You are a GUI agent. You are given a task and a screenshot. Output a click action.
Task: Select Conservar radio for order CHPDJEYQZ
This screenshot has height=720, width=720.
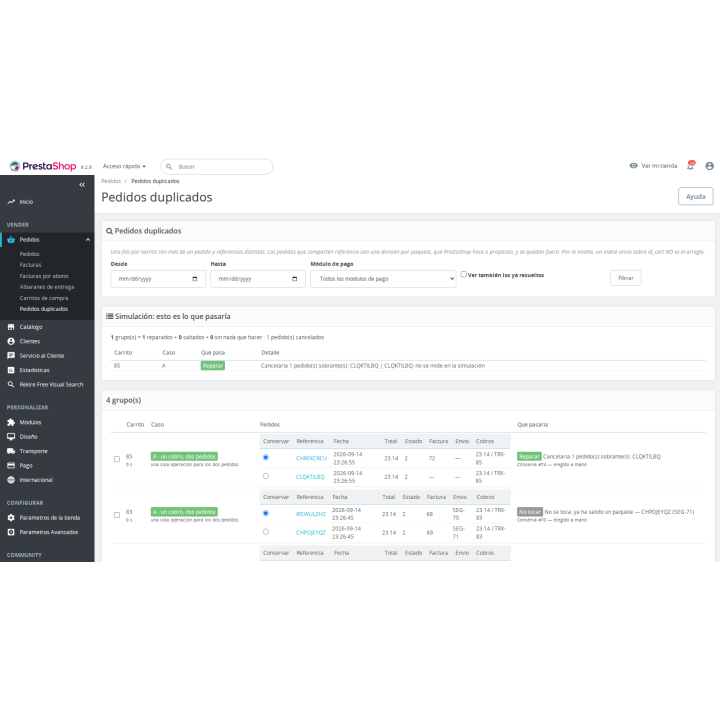[266, 532]
